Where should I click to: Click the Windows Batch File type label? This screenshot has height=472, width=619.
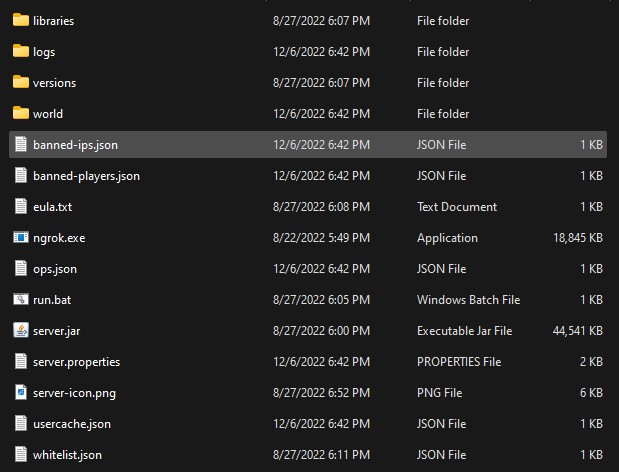coord(469,300)
